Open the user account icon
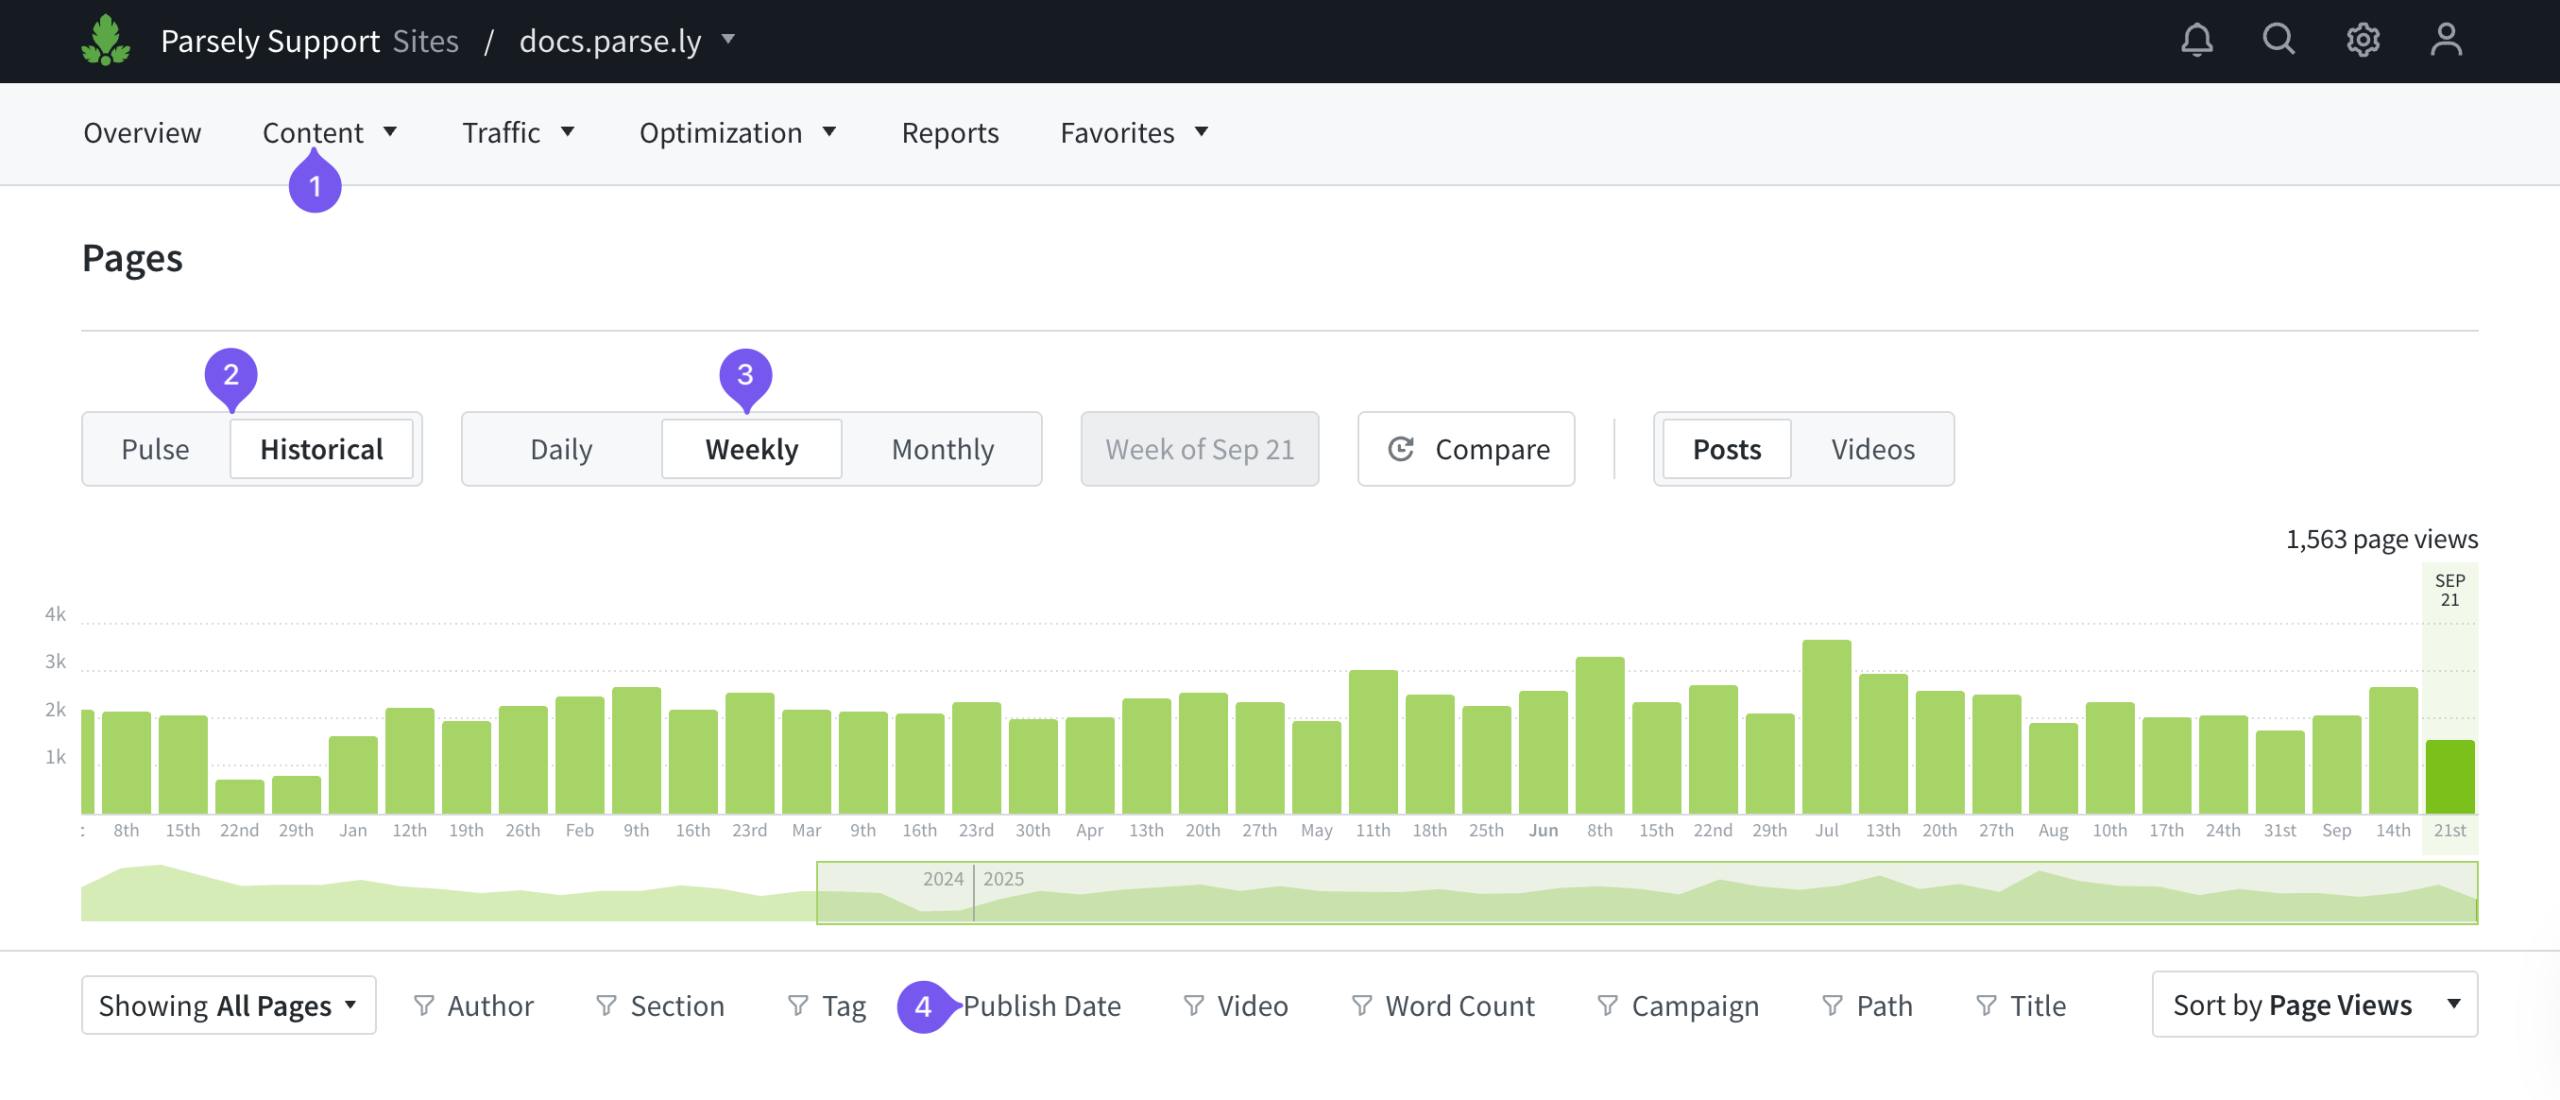 2446,40
